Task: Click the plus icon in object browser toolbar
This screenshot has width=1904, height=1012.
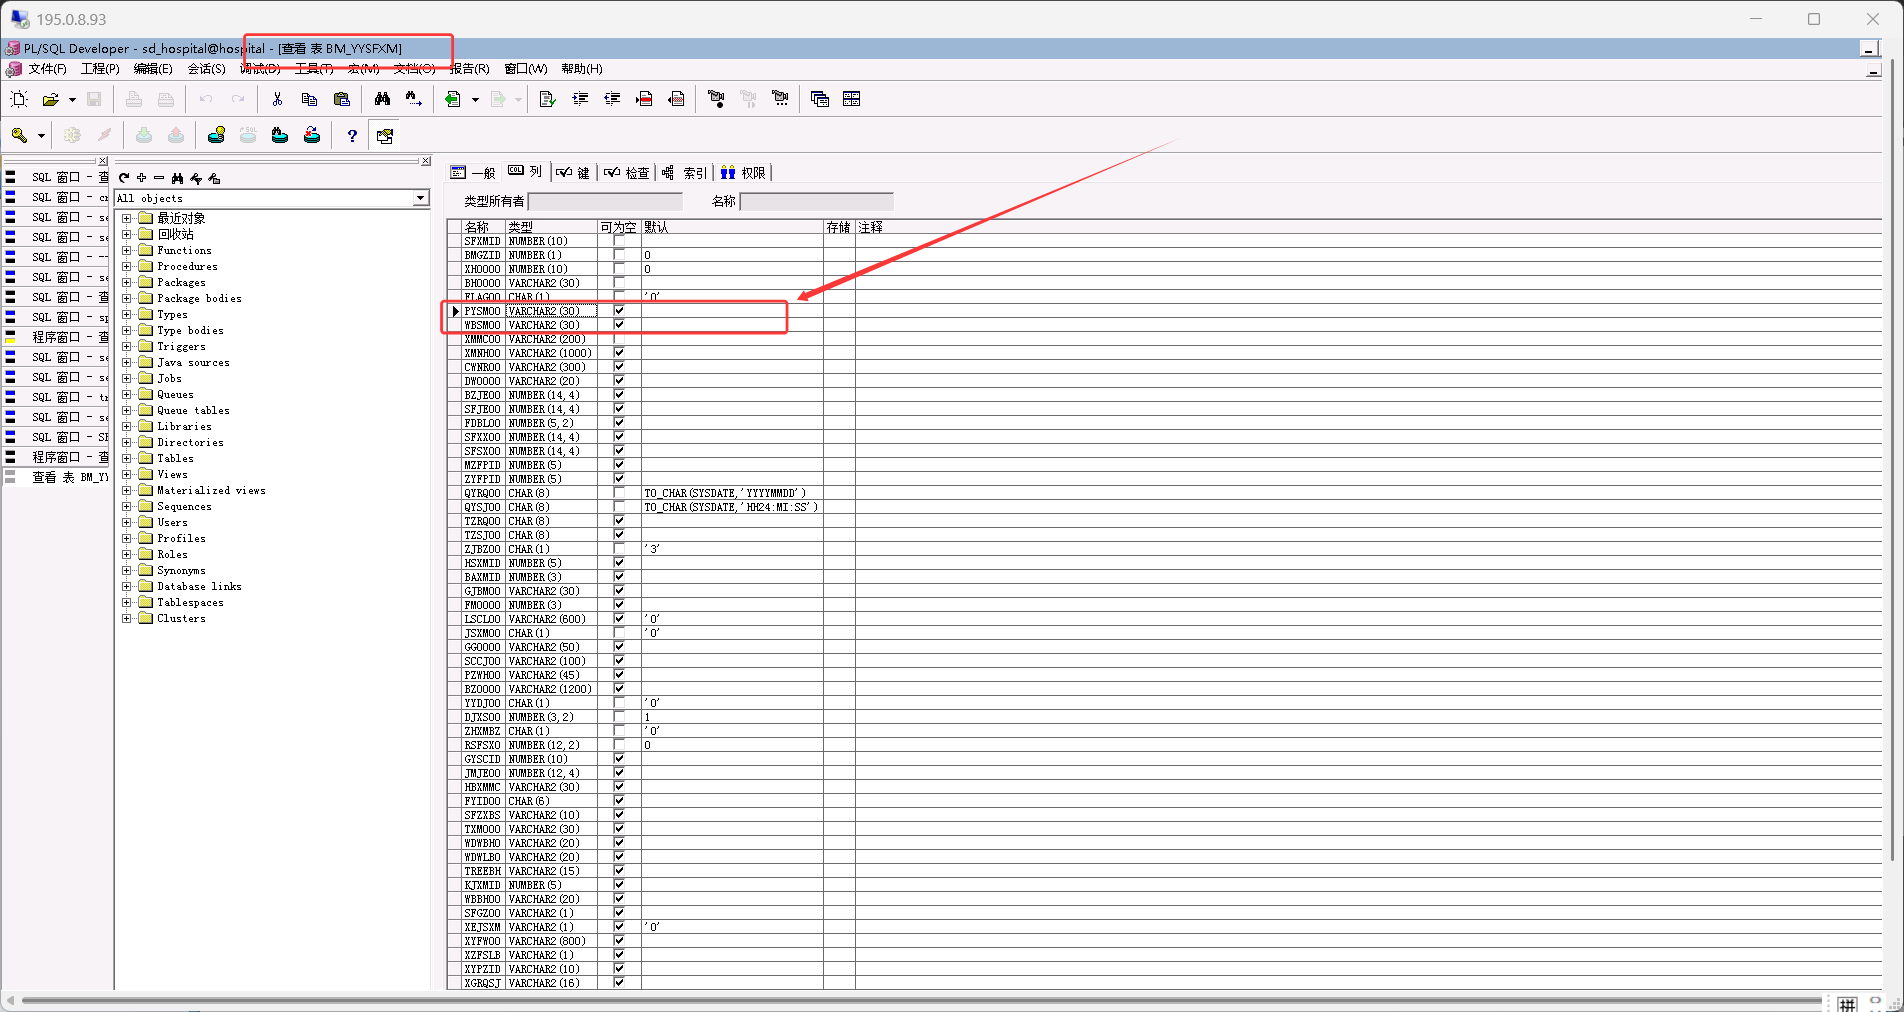Action: point(142,178)
